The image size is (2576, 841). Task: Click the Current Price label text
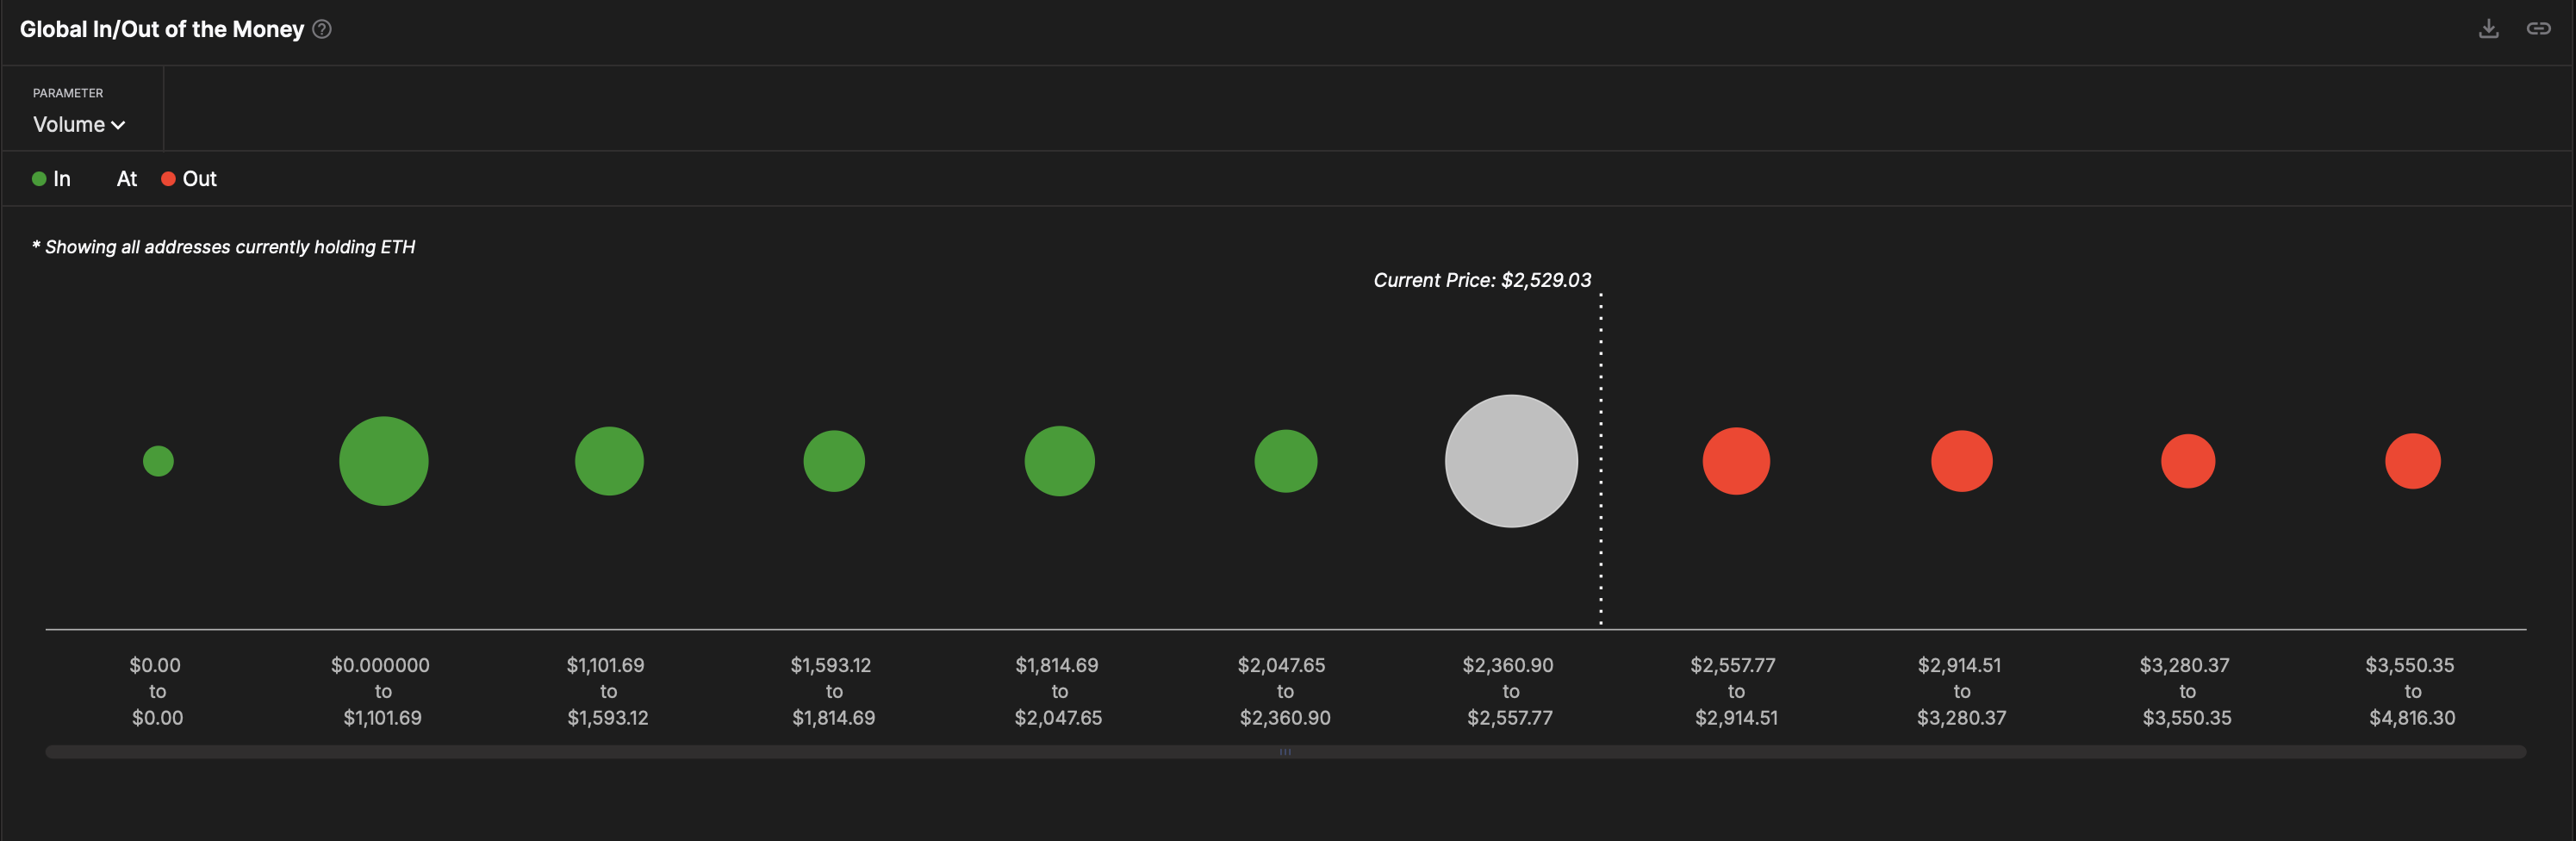[x=1482, y=280]
